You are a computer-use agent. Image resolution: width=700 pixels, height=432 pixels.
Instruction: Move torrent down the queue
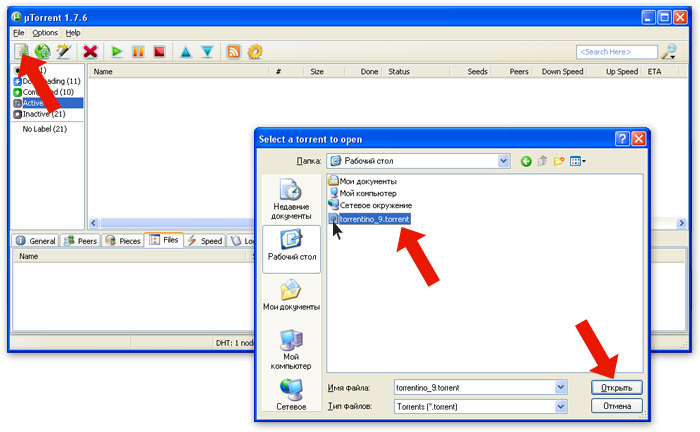[207, 52]
